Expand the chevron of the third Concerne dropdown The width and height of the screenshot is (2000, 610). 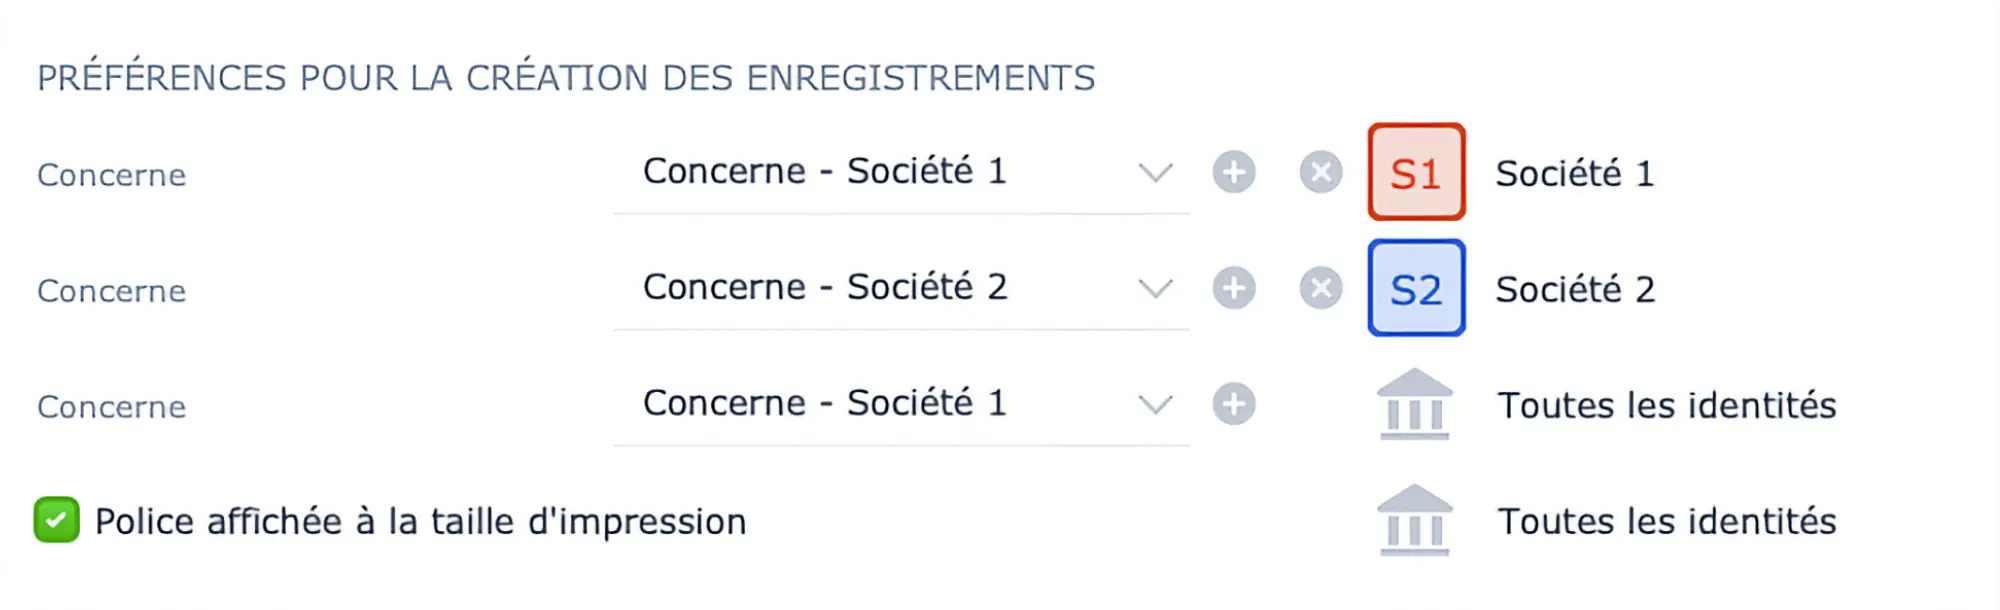point(1155,405)
